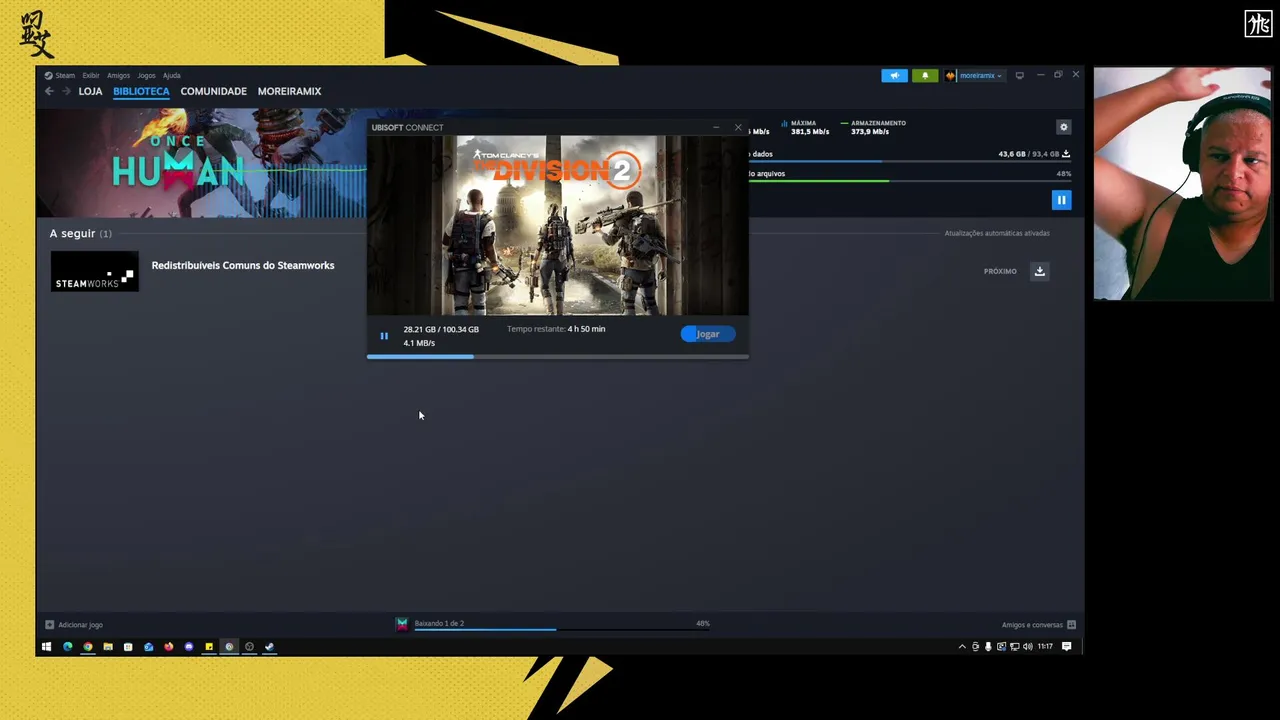Close the Ubisoft Connect window
This screenshot has width=1280, height=720.
tap(738, 127)
